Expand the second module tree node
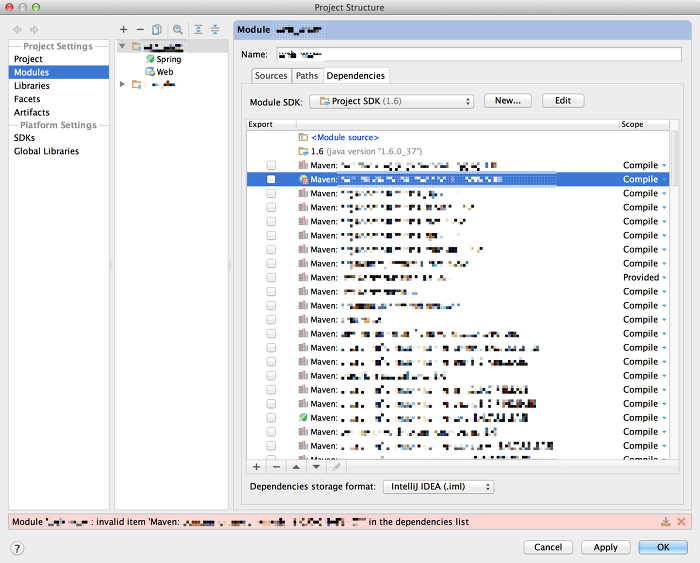 click(122, 84)
